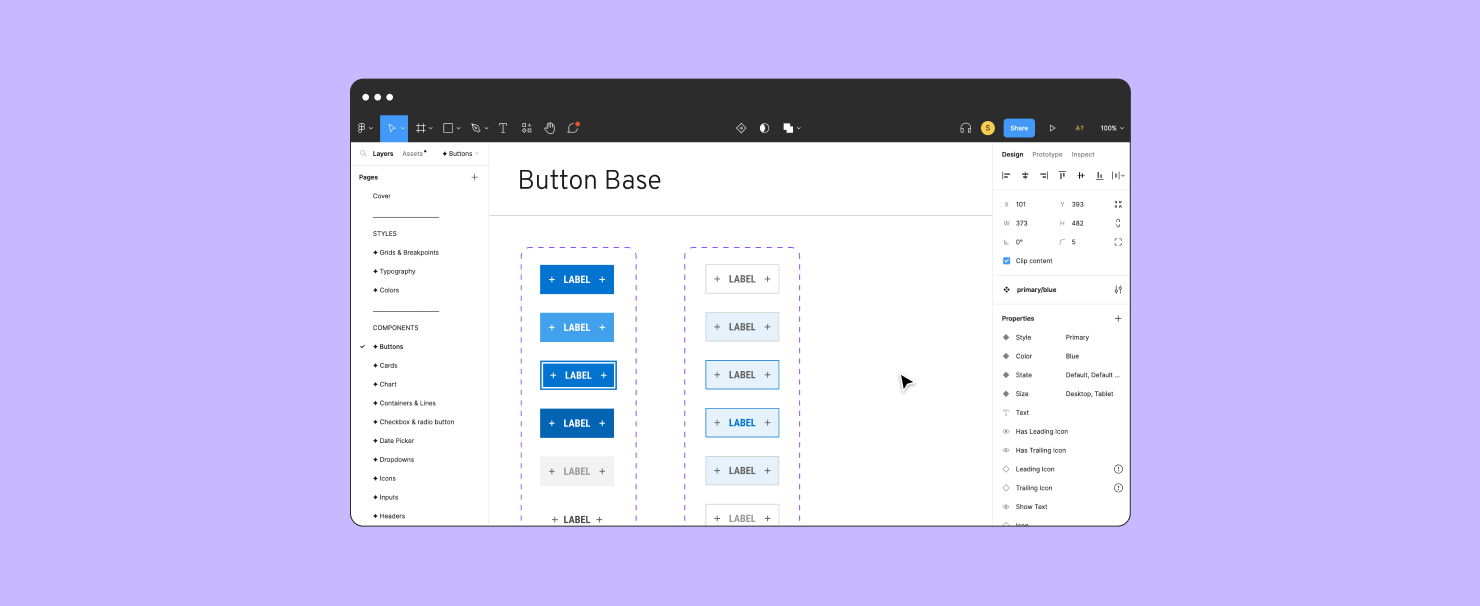
Task: Switch to the Prototype tab
Action: pyautogui.click(x=1047, y=155)
